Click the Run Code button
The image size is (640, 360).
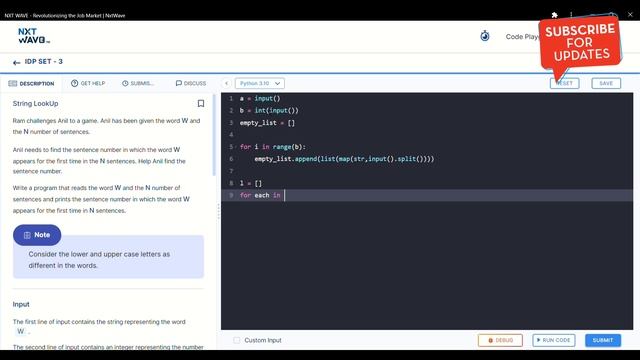(x=553, y=340)
